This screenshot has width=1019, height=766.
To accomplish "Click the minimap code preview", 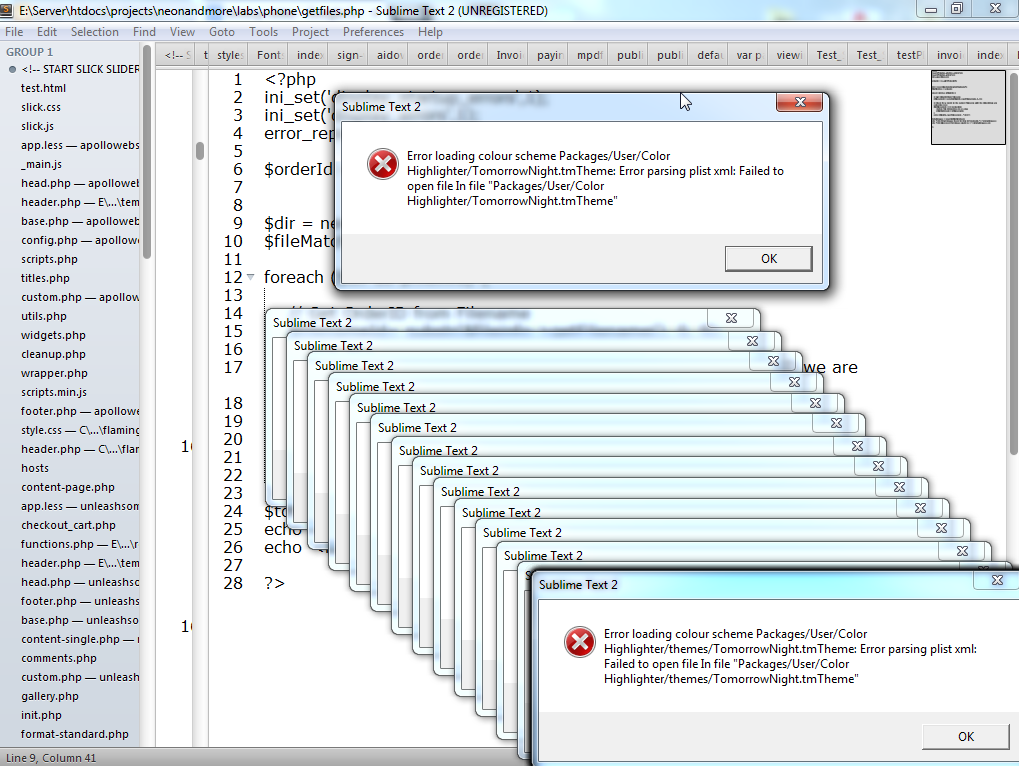I will point(967,107).
